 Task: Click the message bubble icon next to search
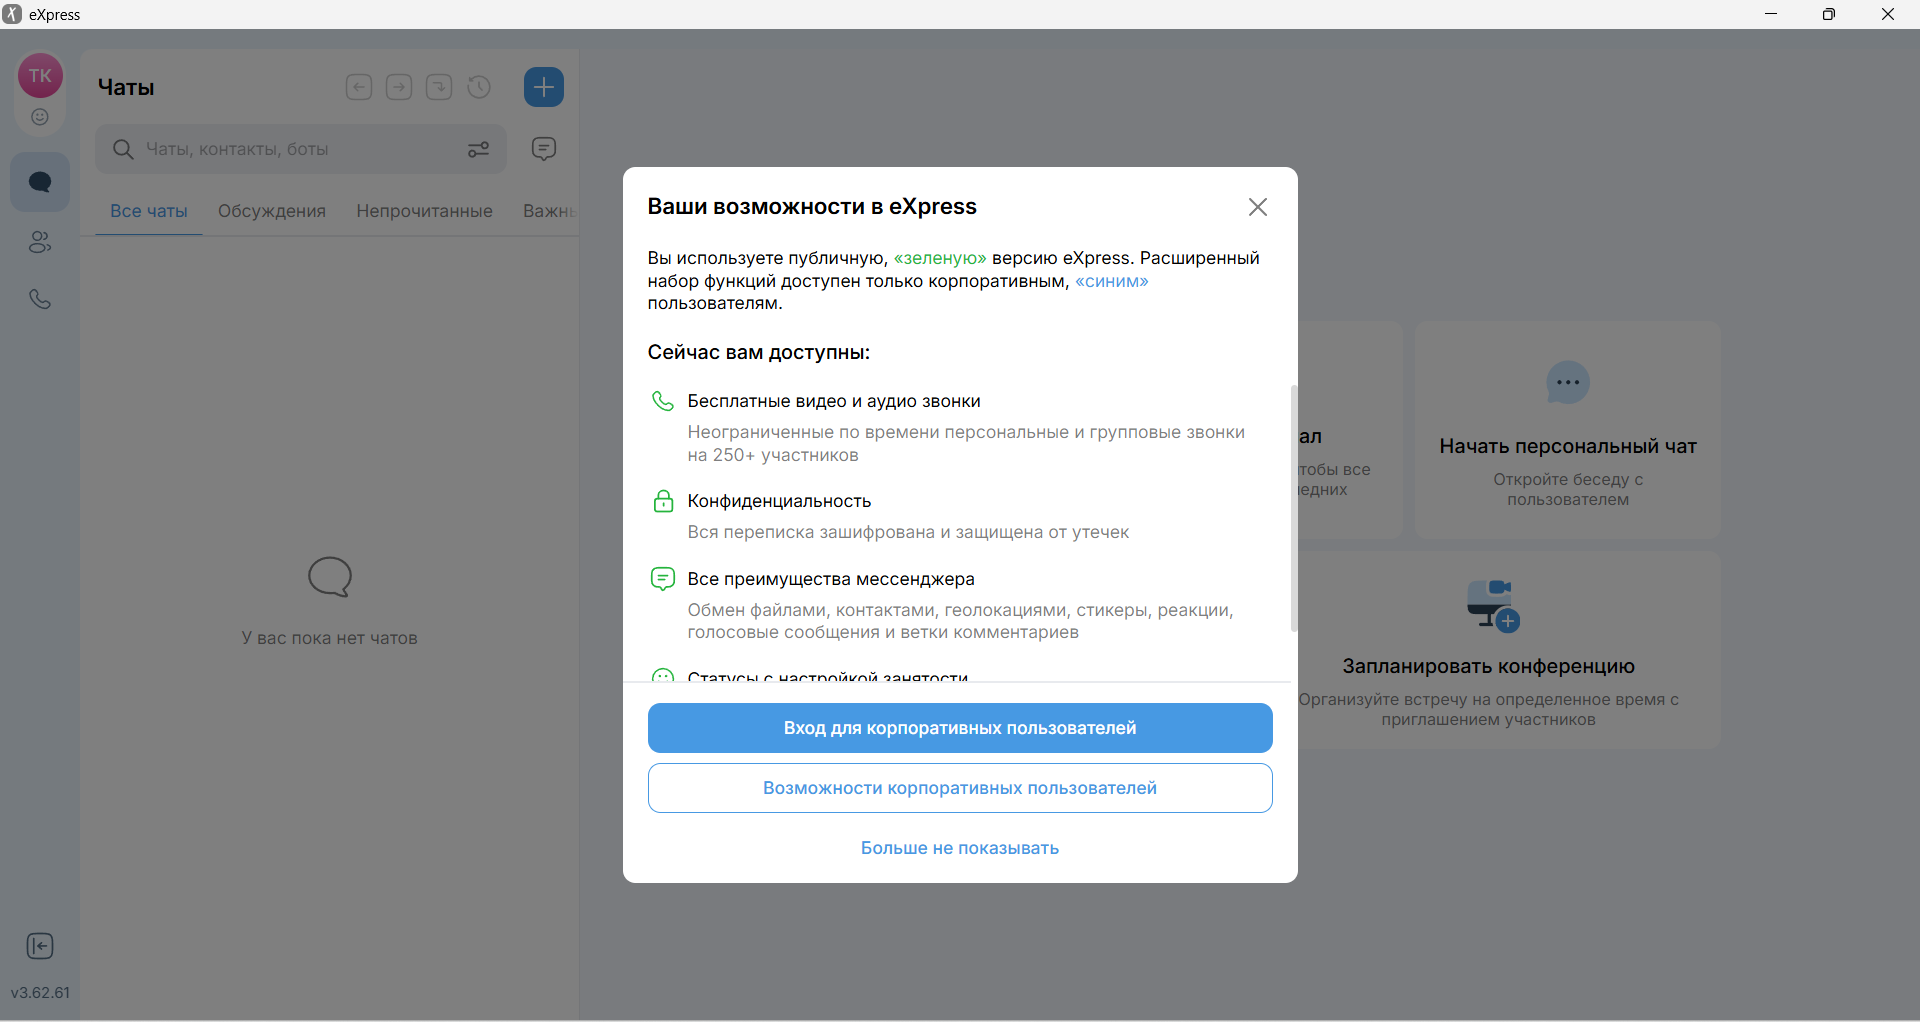(544, 149)
